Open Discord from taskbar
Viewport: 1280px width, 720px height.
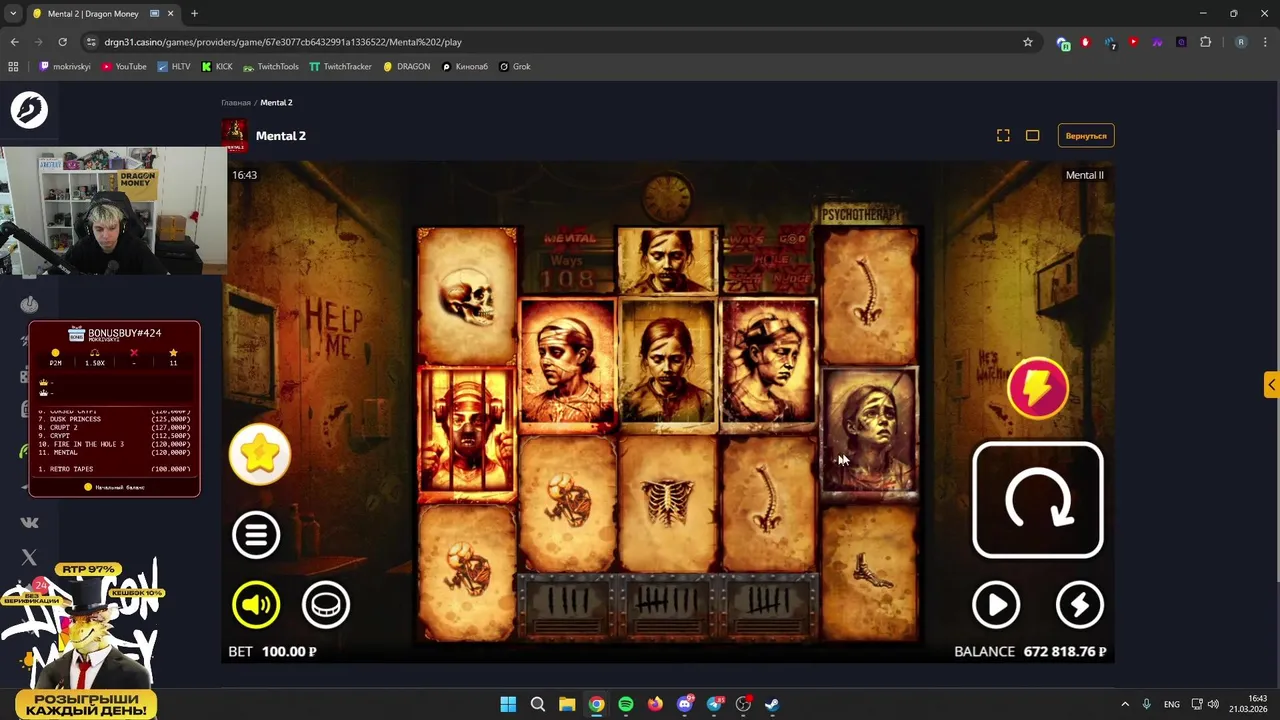point(685,704)
